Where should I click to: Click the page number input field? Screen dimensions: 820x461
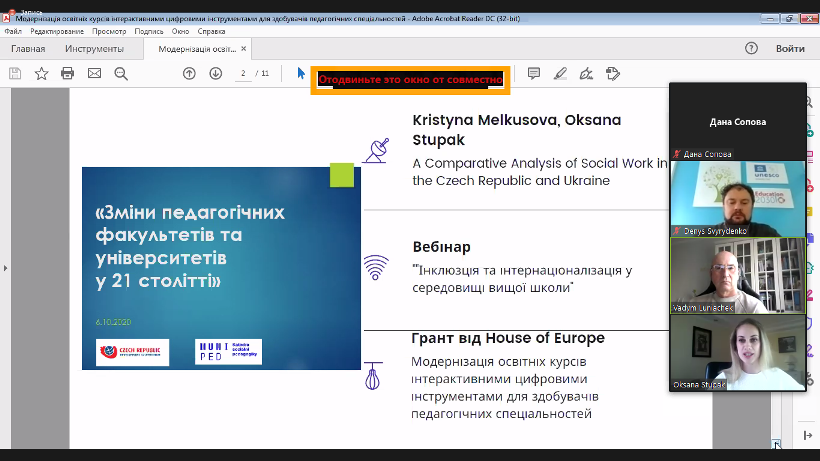243,73
